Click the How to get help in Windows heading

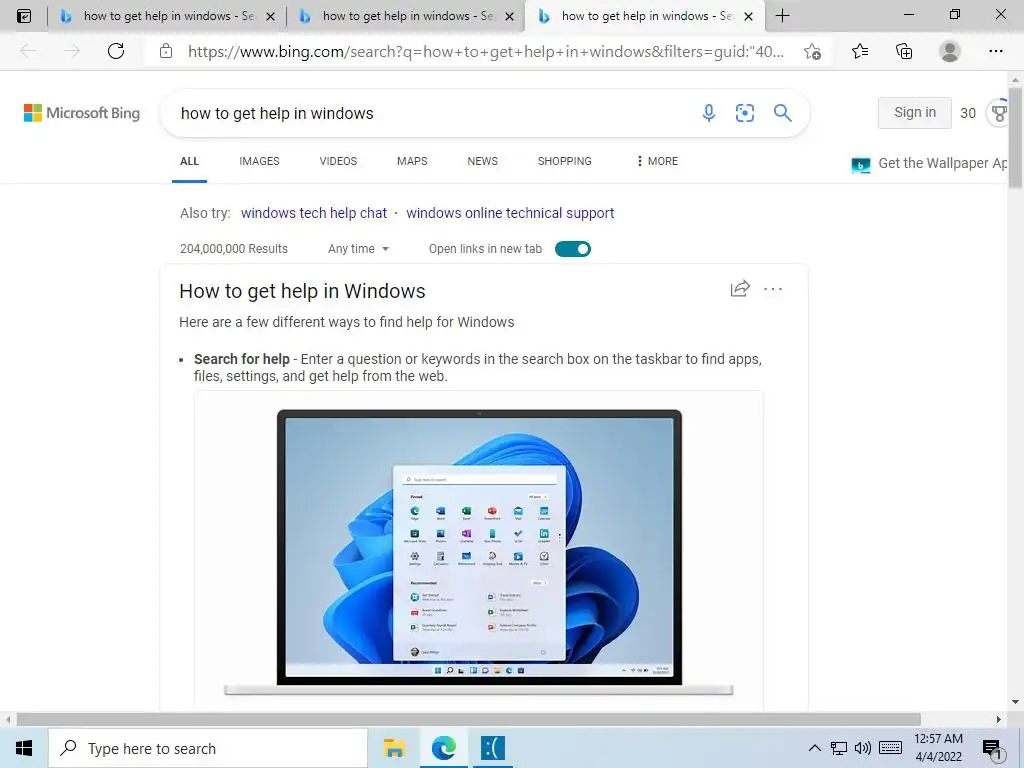[x=302, y=291]
